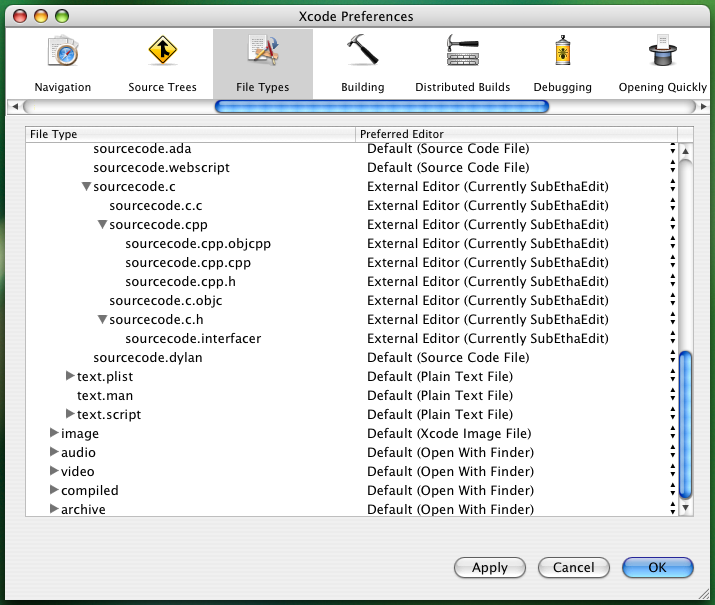Open the Opening Quickly top hat icon
The width and height of the screenshot is (715, 605).
pyautogui.click(x=663, y=50)
